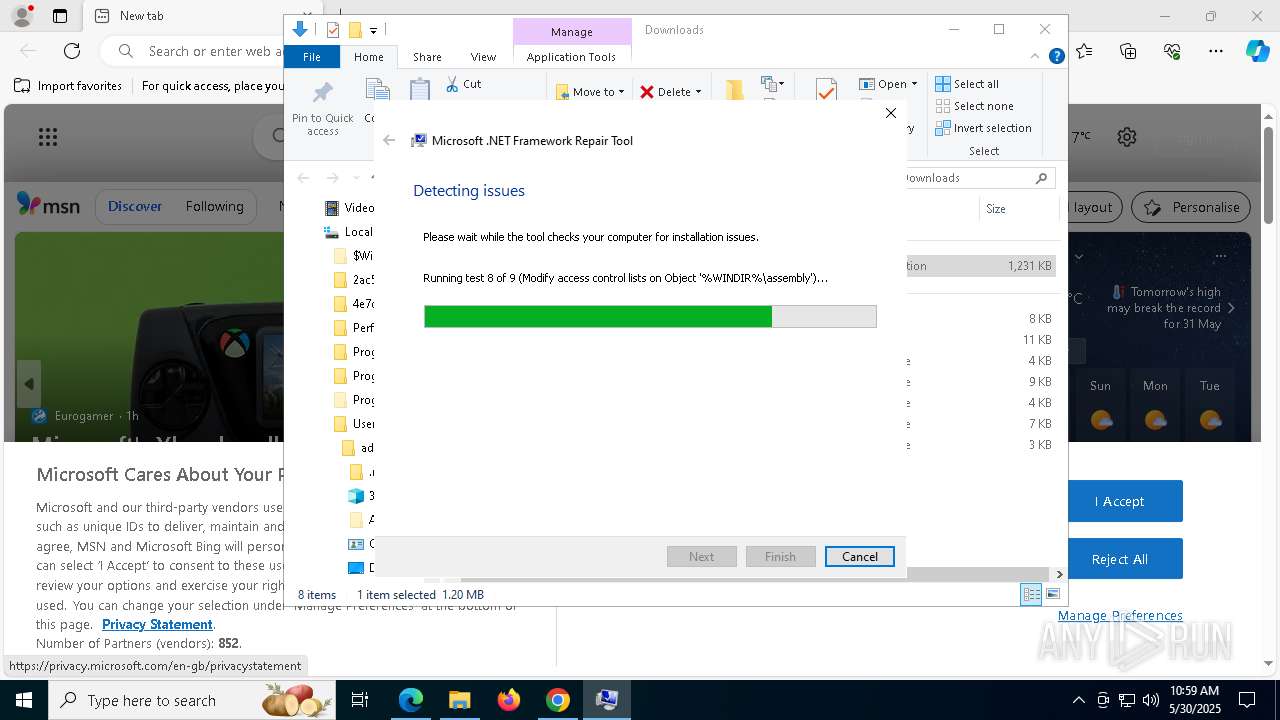Click the 1,231 KB file size cell
Image resolution: width=1280 pixels, height=720 pixels.
pyautogui.click(x=1029, y=266)
